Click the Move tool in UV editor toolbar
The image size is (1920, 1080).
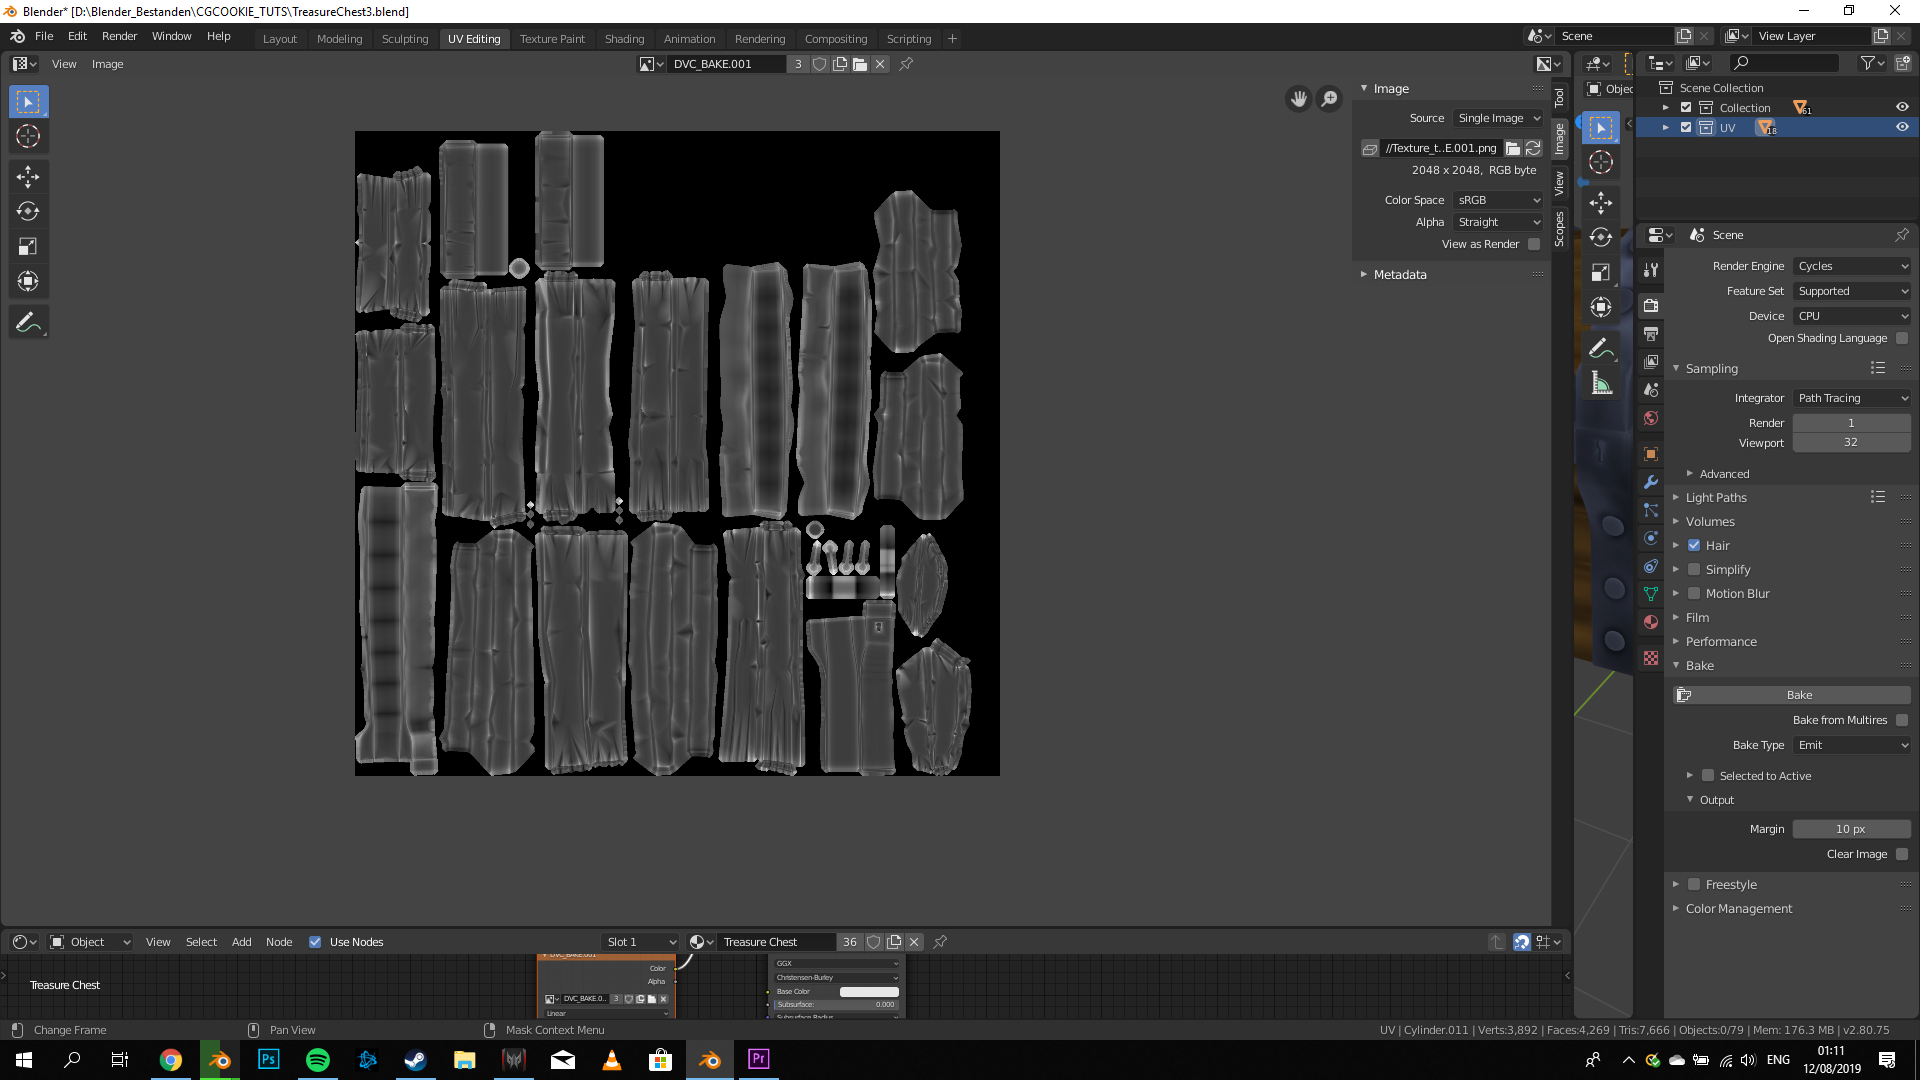(x=28, y=177)
